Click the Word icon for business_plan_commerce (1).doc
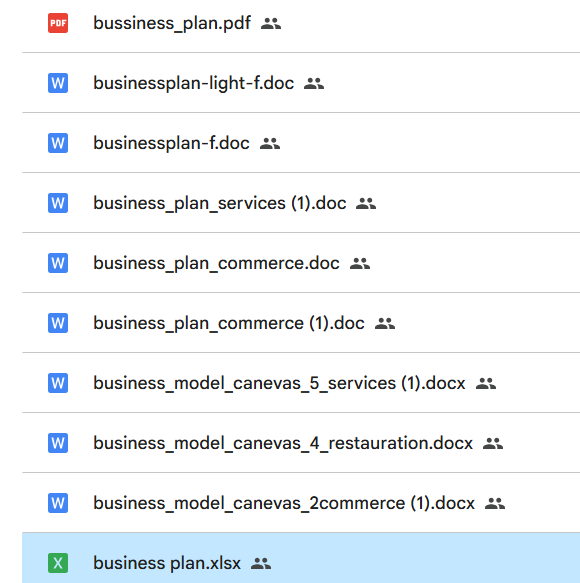The width and height of the screenshot is (580, 583). click(58, 323)
